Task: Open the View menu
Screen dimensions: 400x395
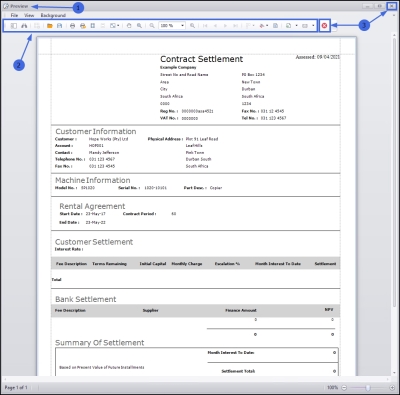Action: pos(29,15)
